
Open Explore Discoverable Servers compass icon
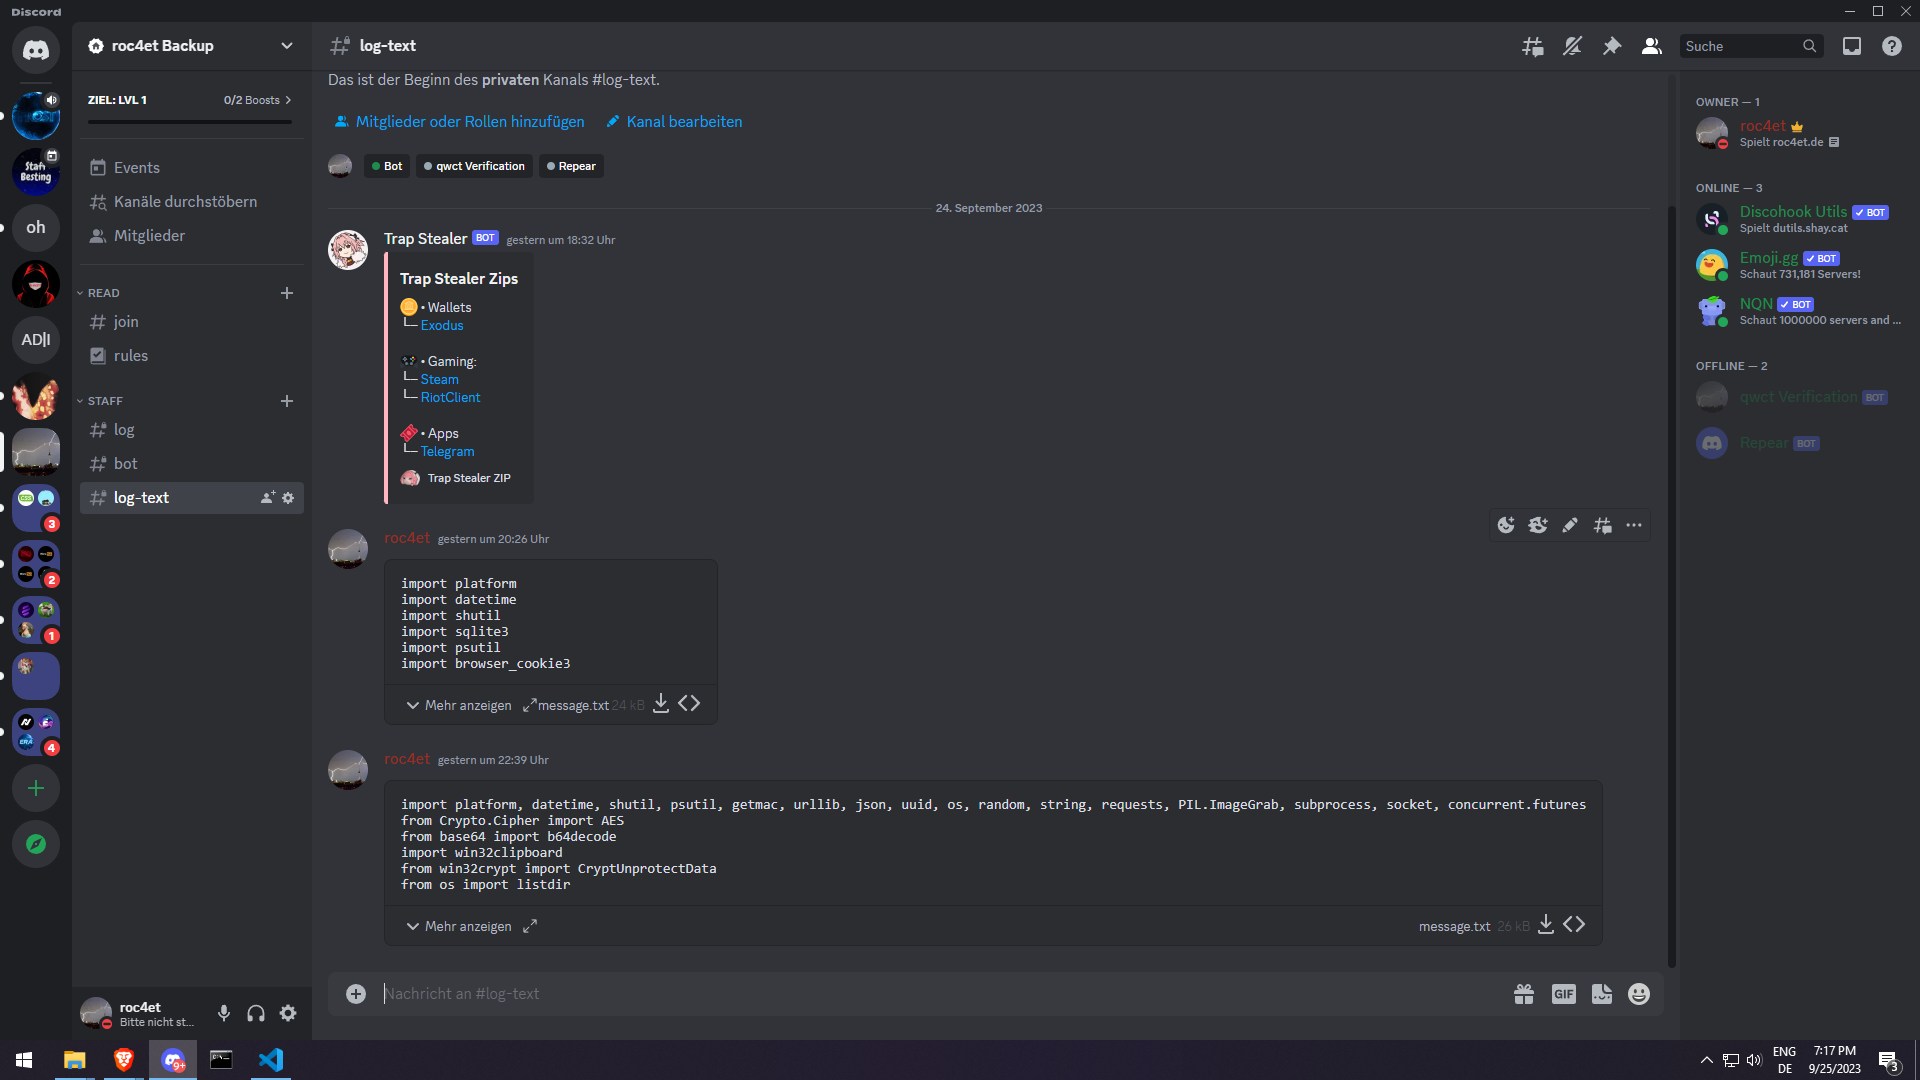36,844
